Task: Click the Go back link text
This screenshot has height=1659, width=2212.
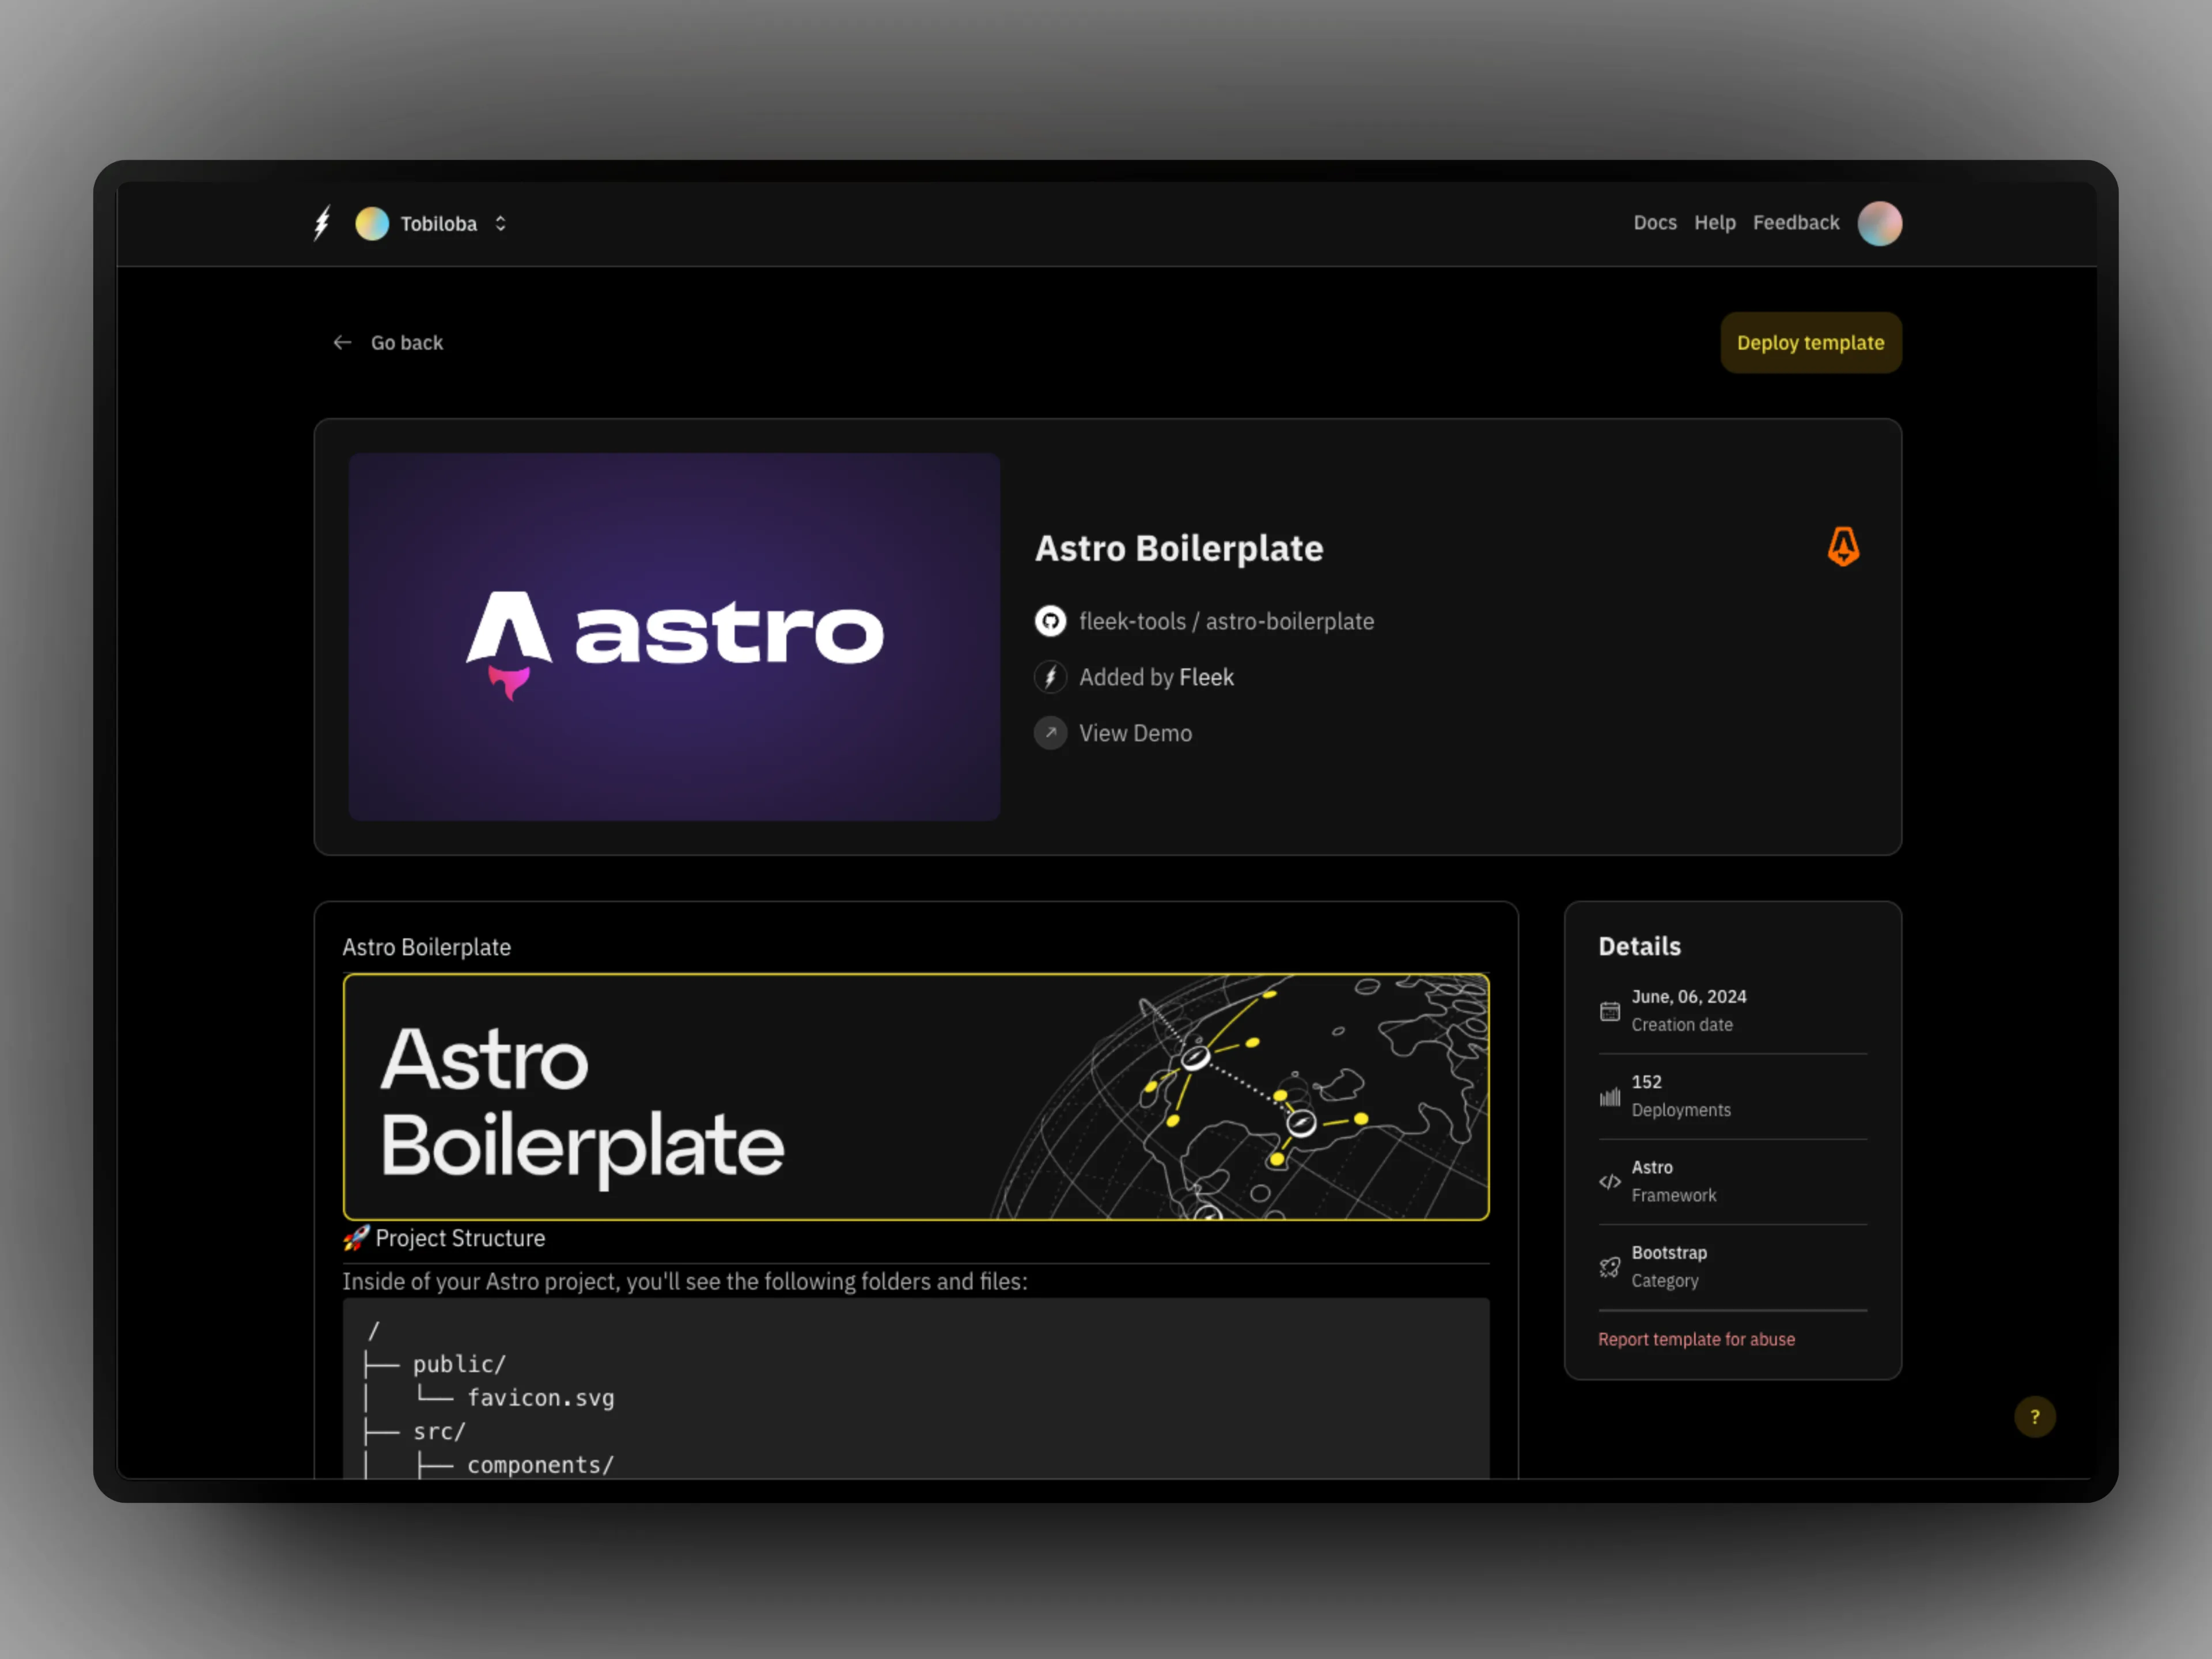Action: pyautogui.click(x=406, y=343)
